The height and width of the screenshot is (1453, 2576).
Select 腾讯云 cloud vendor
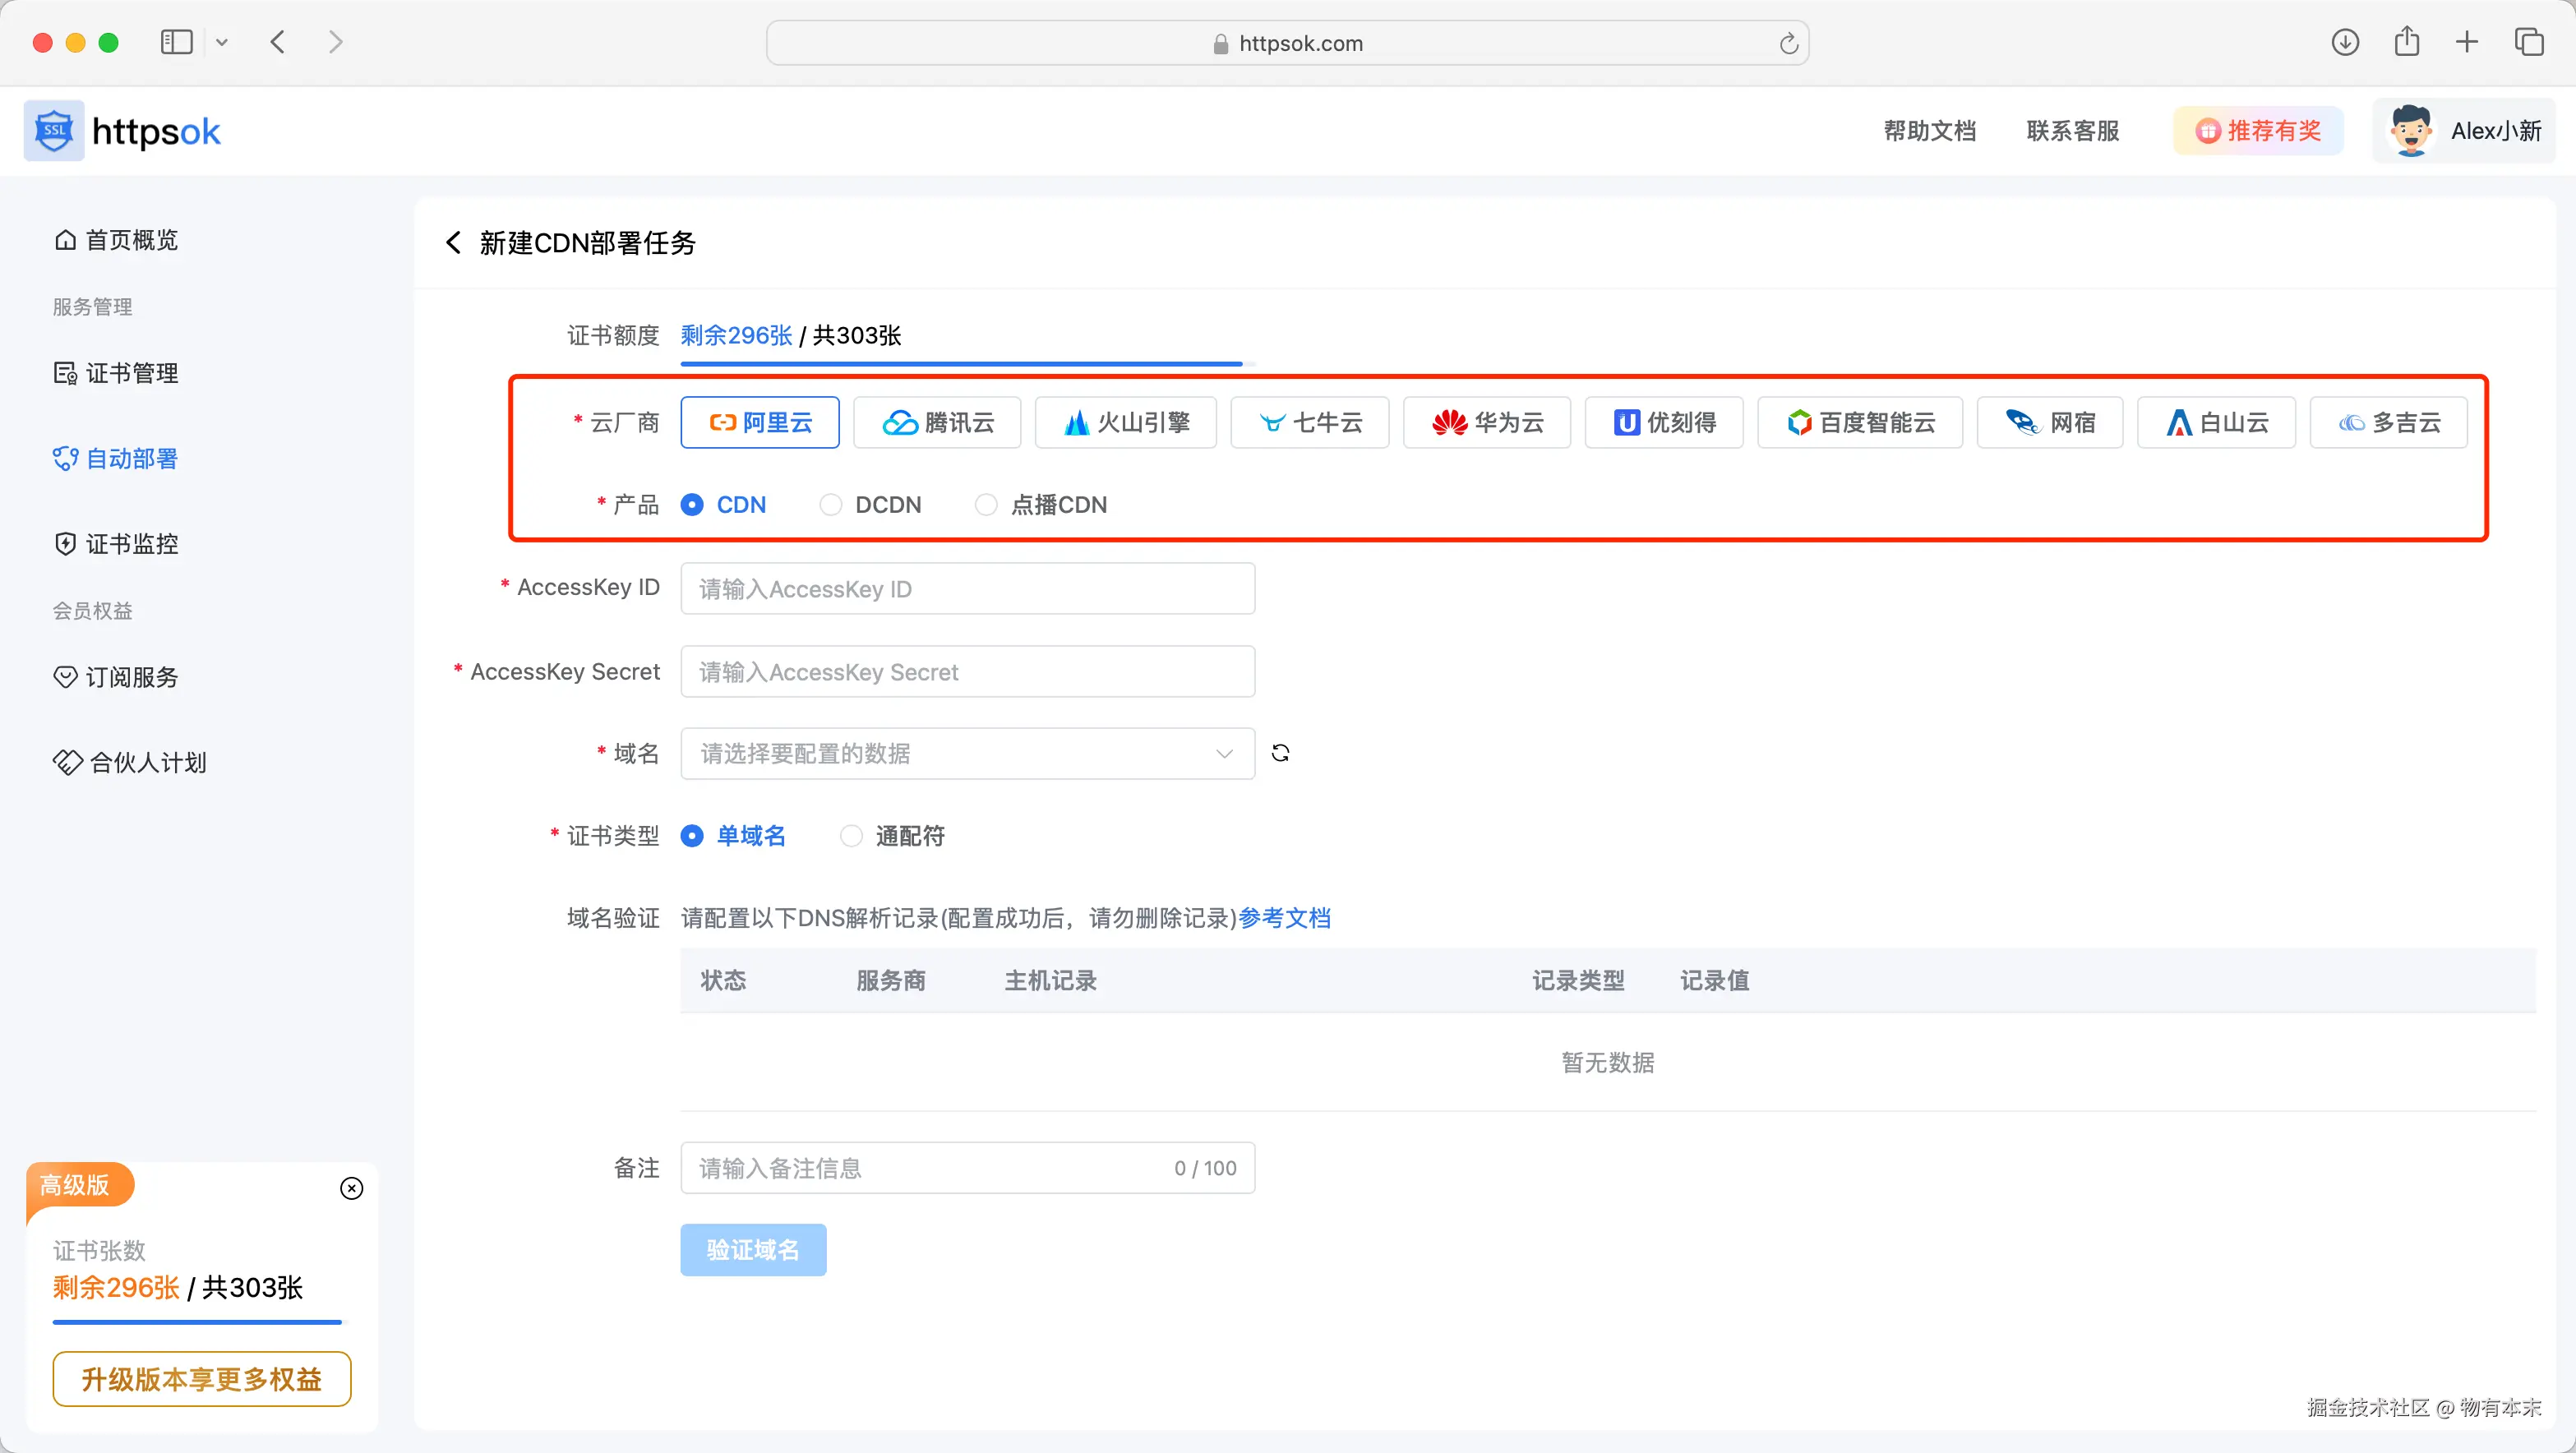pyautogui.click(x=937, y=423)
